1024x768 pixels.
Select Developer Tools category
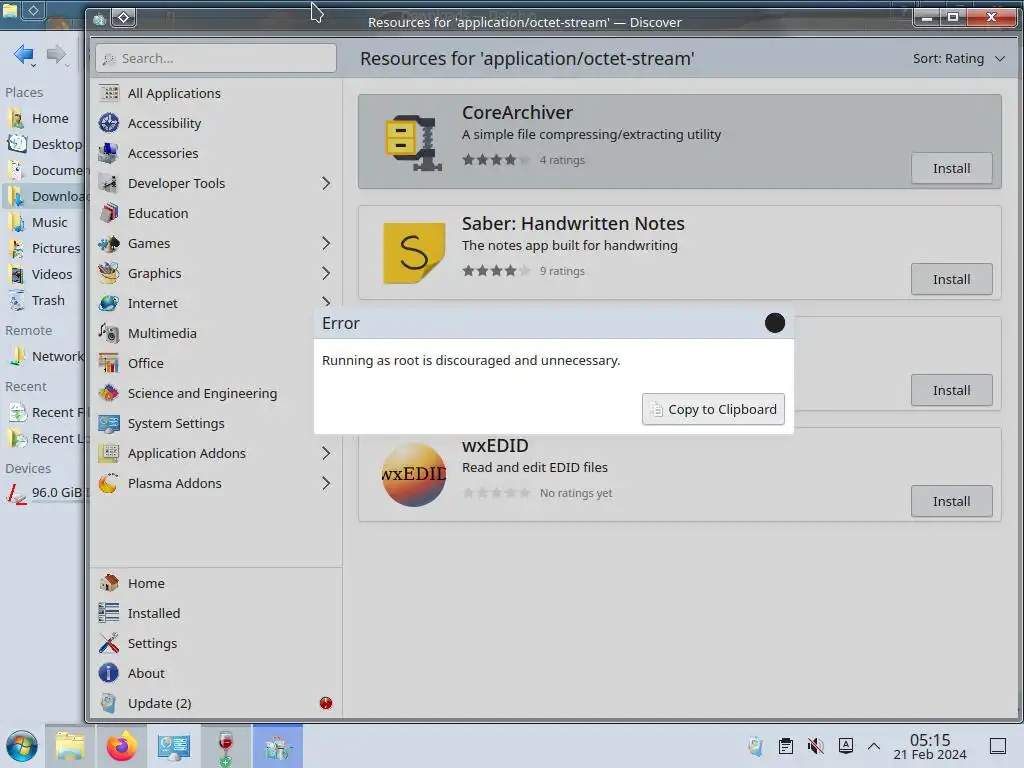(x=216, y=184)
